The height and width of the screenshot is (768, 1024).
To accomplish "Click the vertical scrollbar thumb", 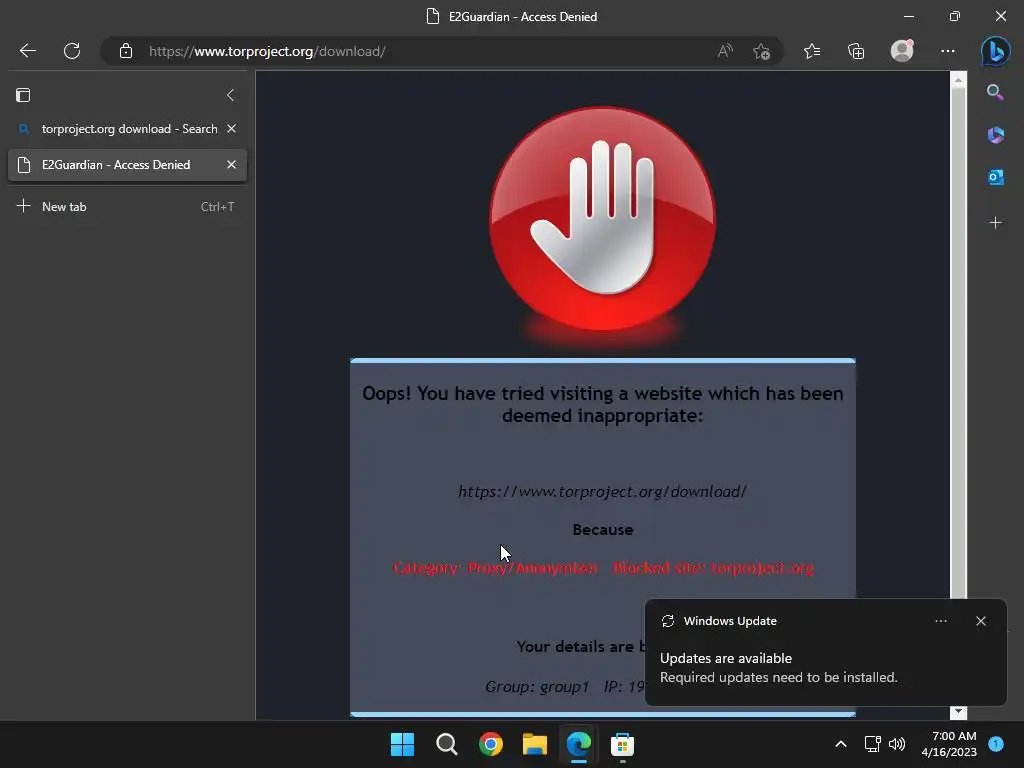I will tap(958, 343).
